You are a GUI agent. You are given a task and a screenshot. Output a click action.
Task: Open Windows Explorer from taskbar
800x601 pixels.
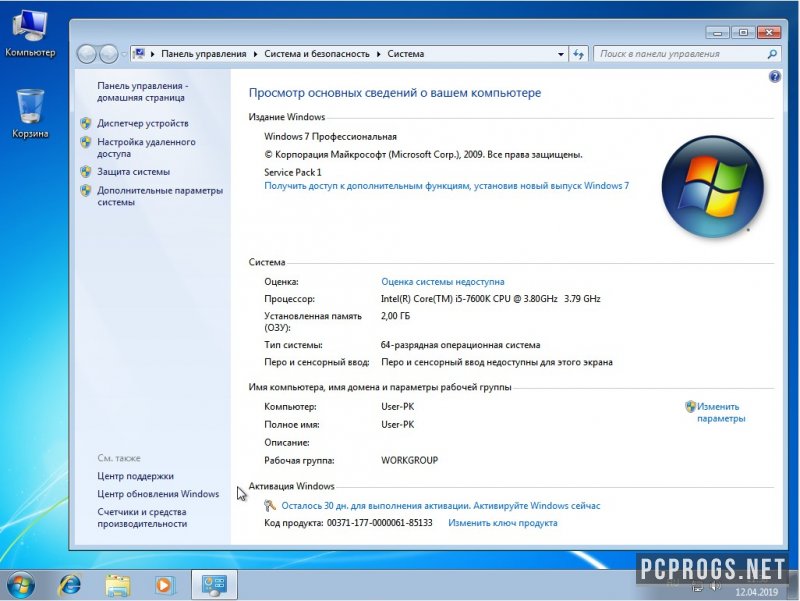(118, 585)
